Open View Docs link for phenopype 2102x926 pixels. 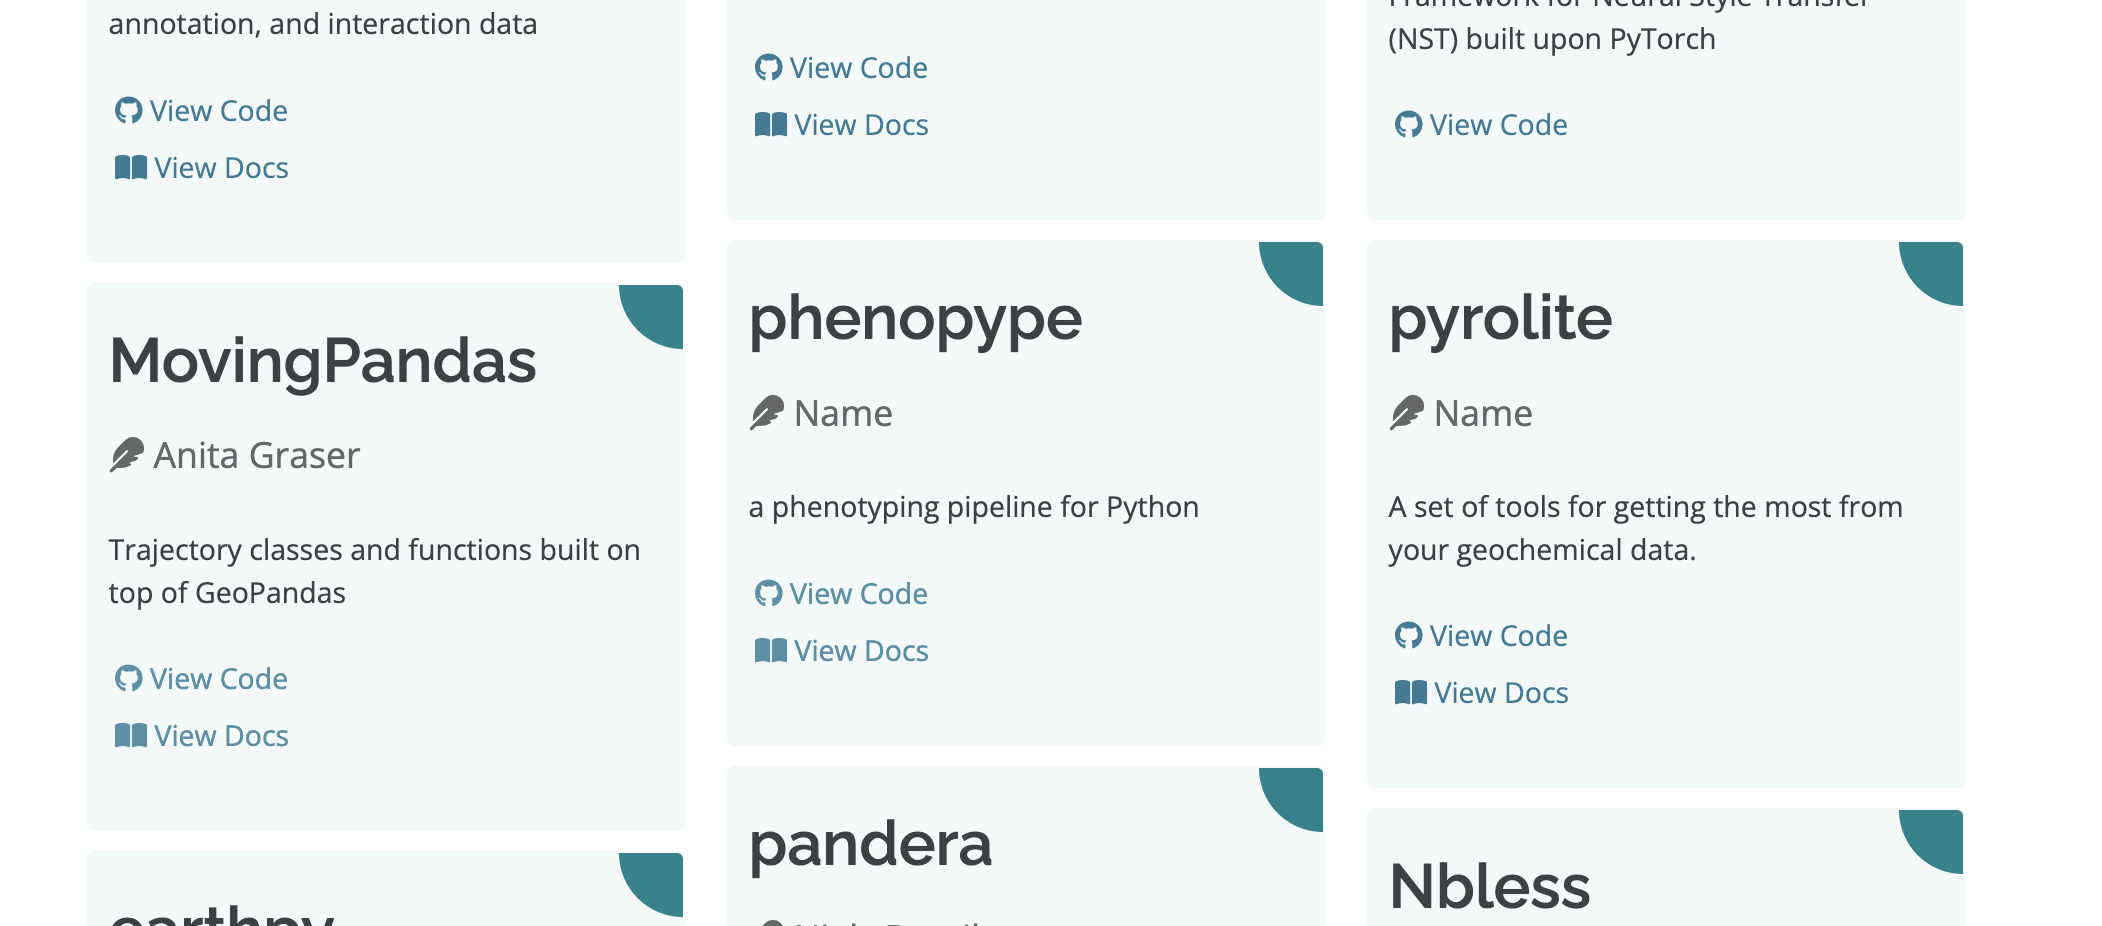coord(842,651)
